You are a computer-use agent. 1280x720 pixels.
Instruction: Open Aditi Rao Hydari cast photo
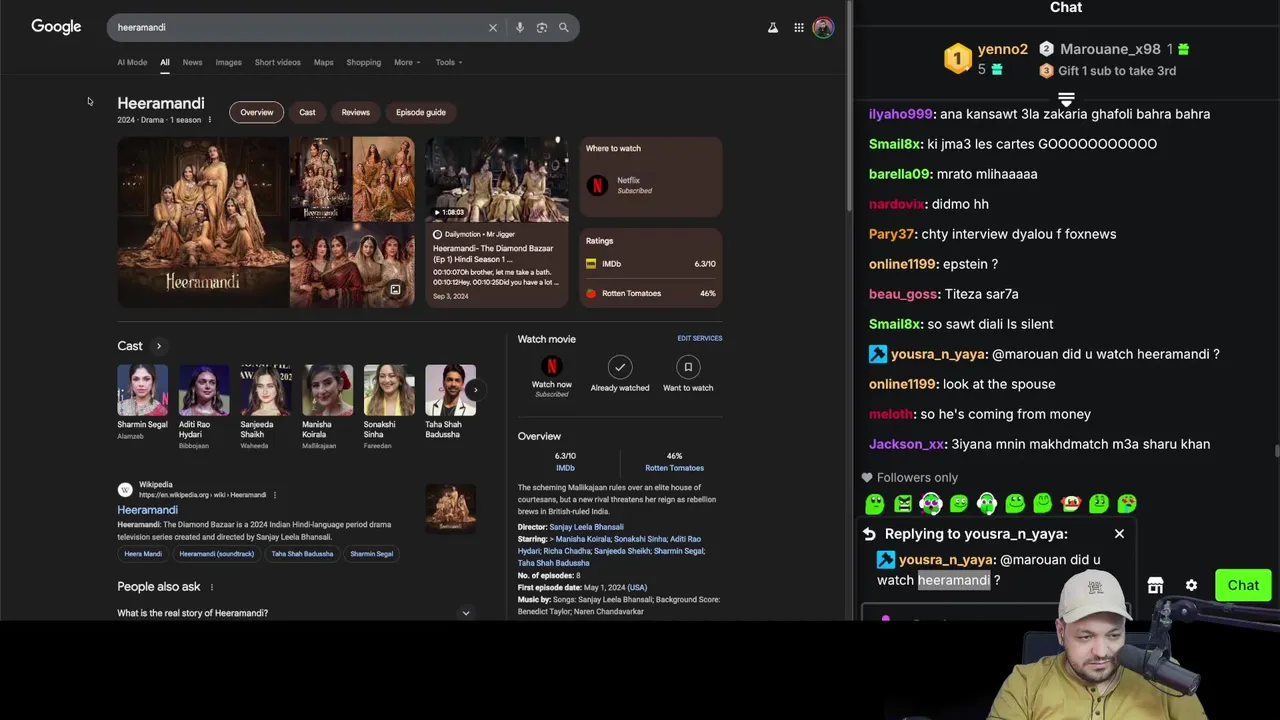pos(204,390)
